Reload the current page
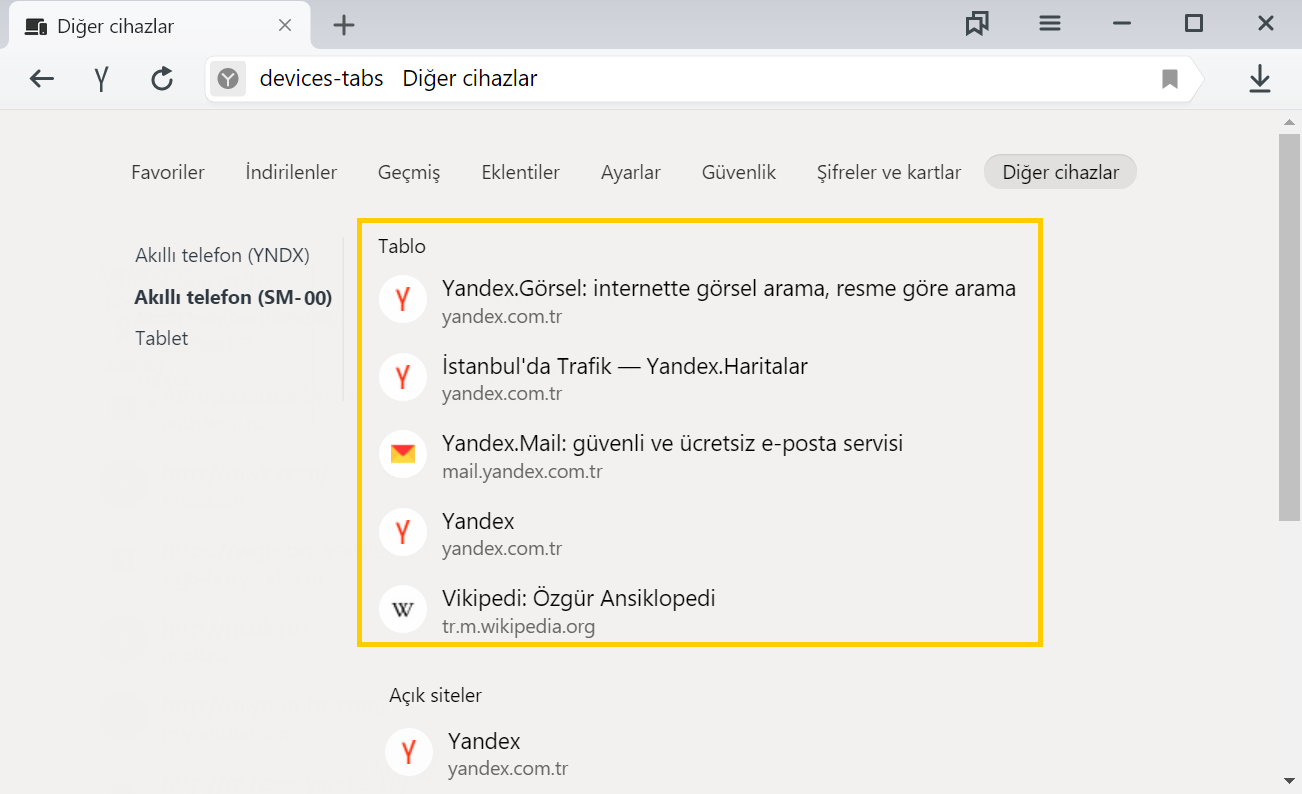 [162, 79]
